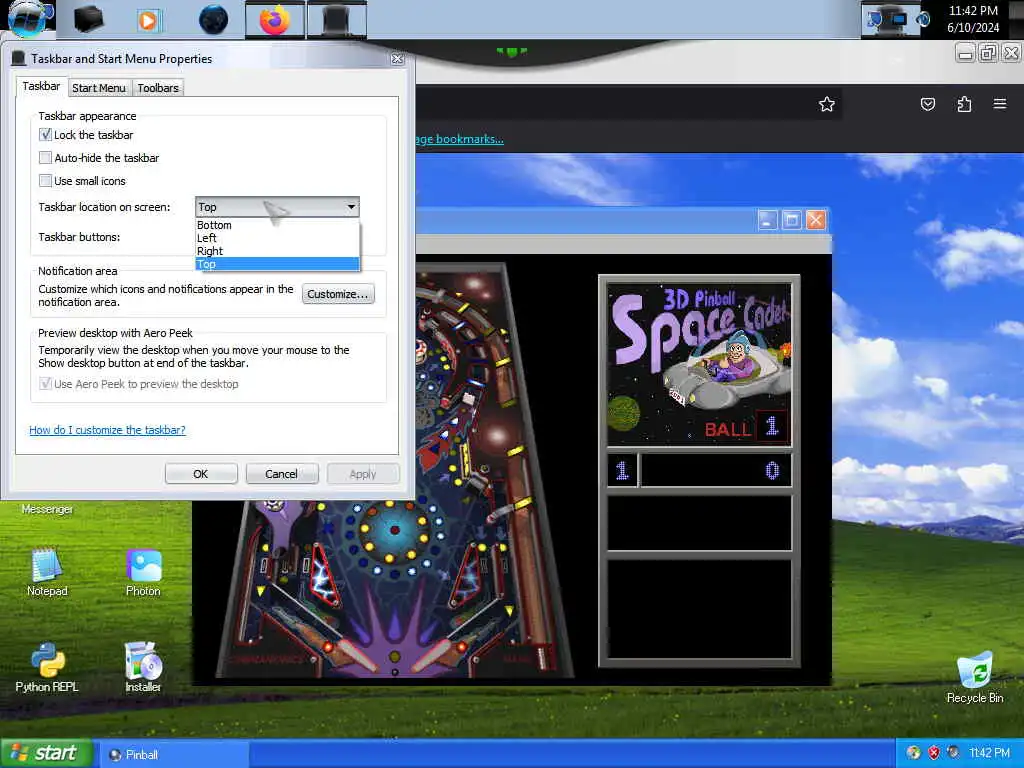Choose Bottom in location list
Screen dimensions: 1024x768
coord(277,225)
